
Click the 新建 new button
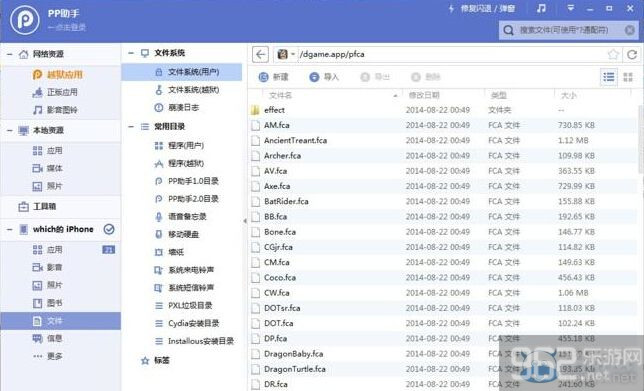(274, 77)
